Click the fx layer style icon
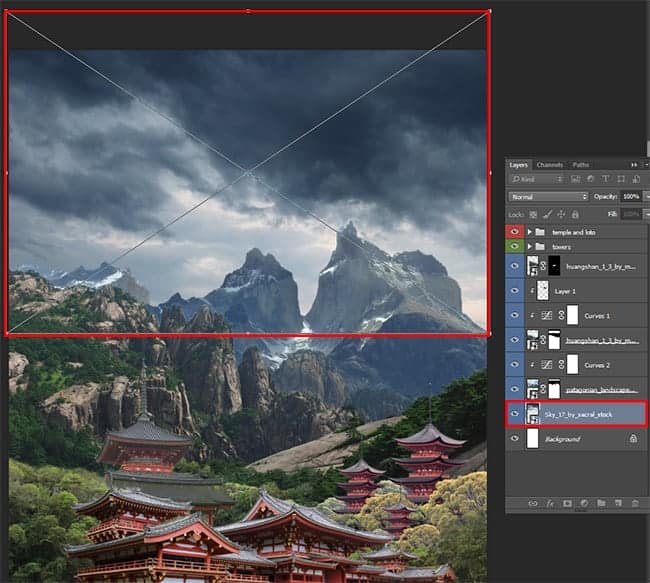Screen dimensions: 650x583 coord(550,503)
